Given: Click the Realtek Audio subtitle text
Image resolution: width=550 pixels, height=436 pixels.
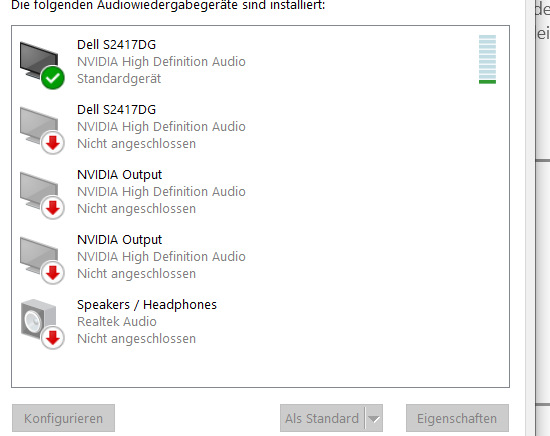Looking at the screenshot, I should [x=117, y=322].
